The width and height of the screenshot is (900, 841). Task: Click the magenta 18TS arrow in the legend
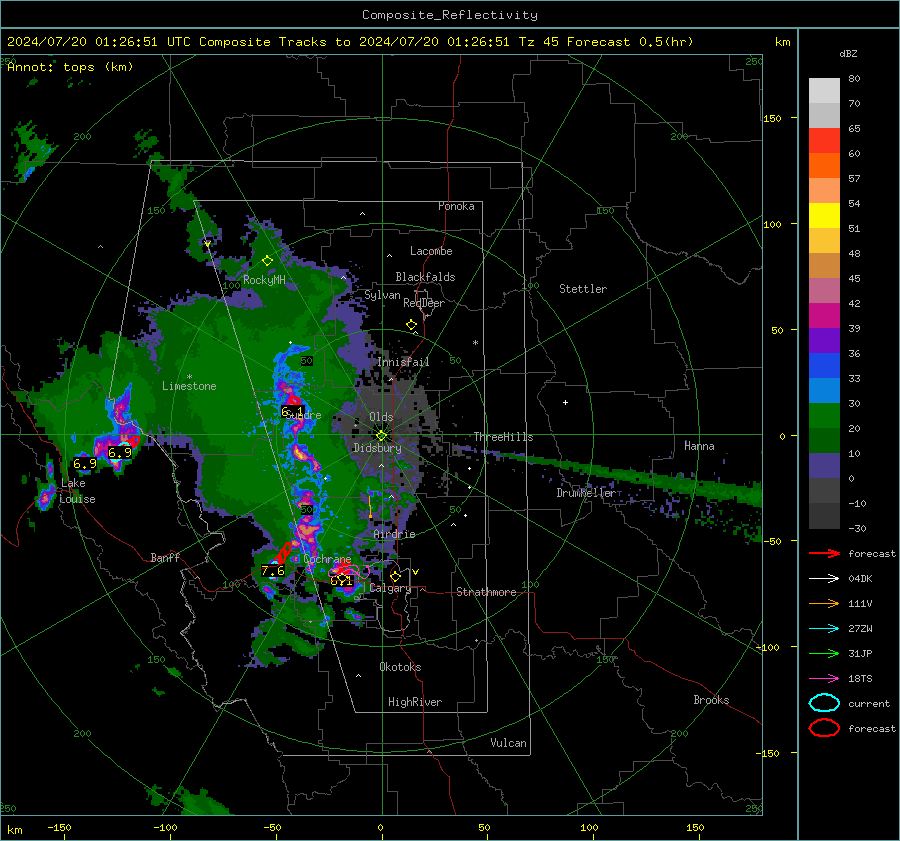824,679
